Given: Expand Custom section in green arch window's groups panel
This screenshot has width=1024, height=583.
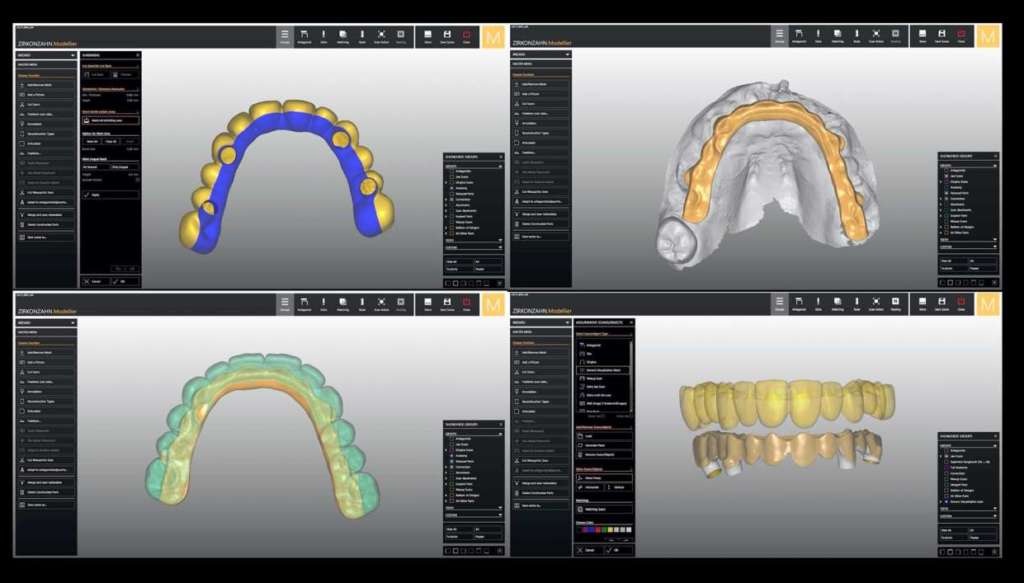Looking at the screenshot, I should click(498, 514).
